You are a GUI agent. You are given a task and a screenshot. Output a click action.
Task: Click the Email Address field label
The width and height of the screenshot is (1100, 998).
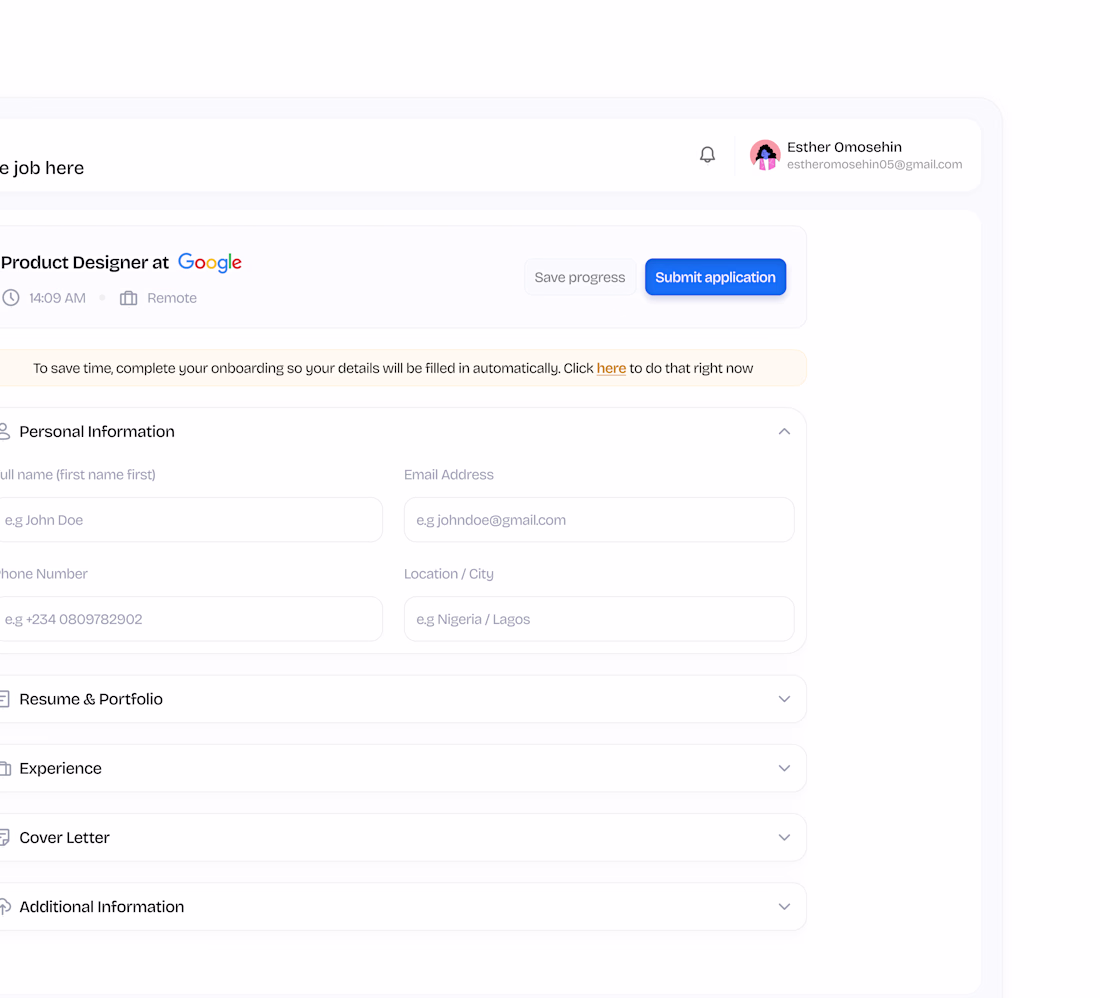(x=449, y=475)
